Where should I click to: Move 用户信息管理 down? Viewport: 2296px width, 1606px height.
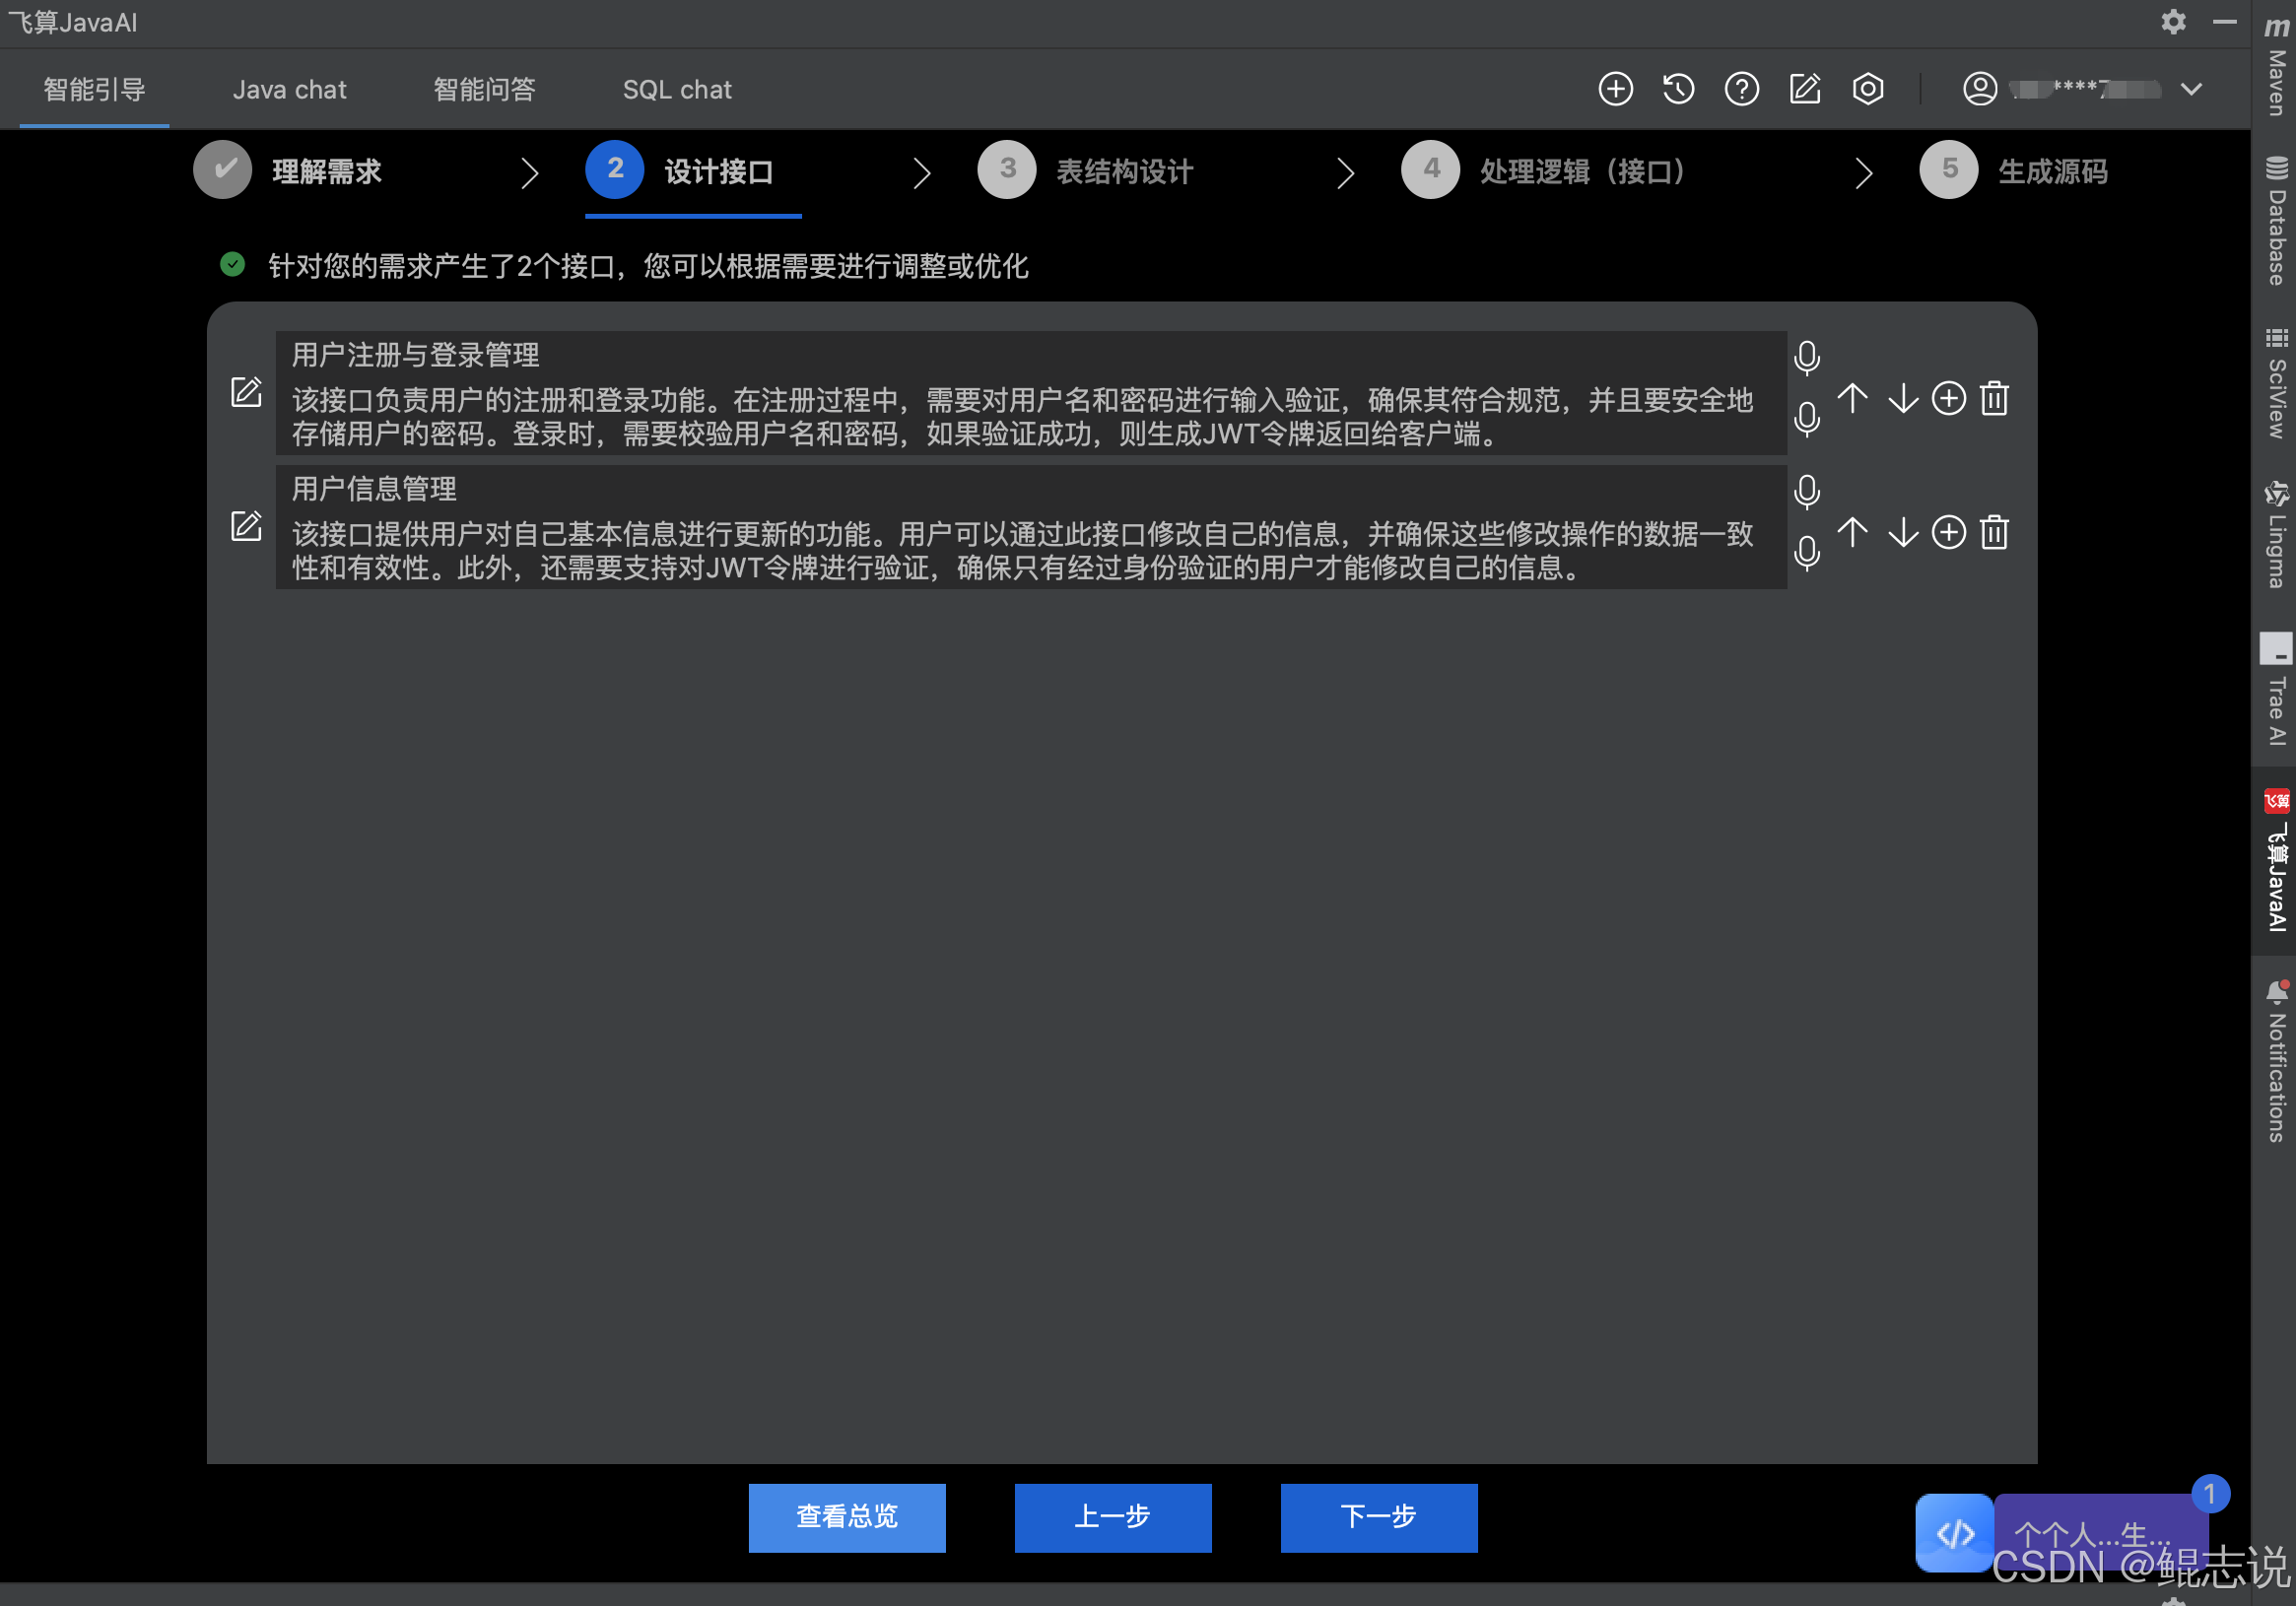tap(1902, 532)
